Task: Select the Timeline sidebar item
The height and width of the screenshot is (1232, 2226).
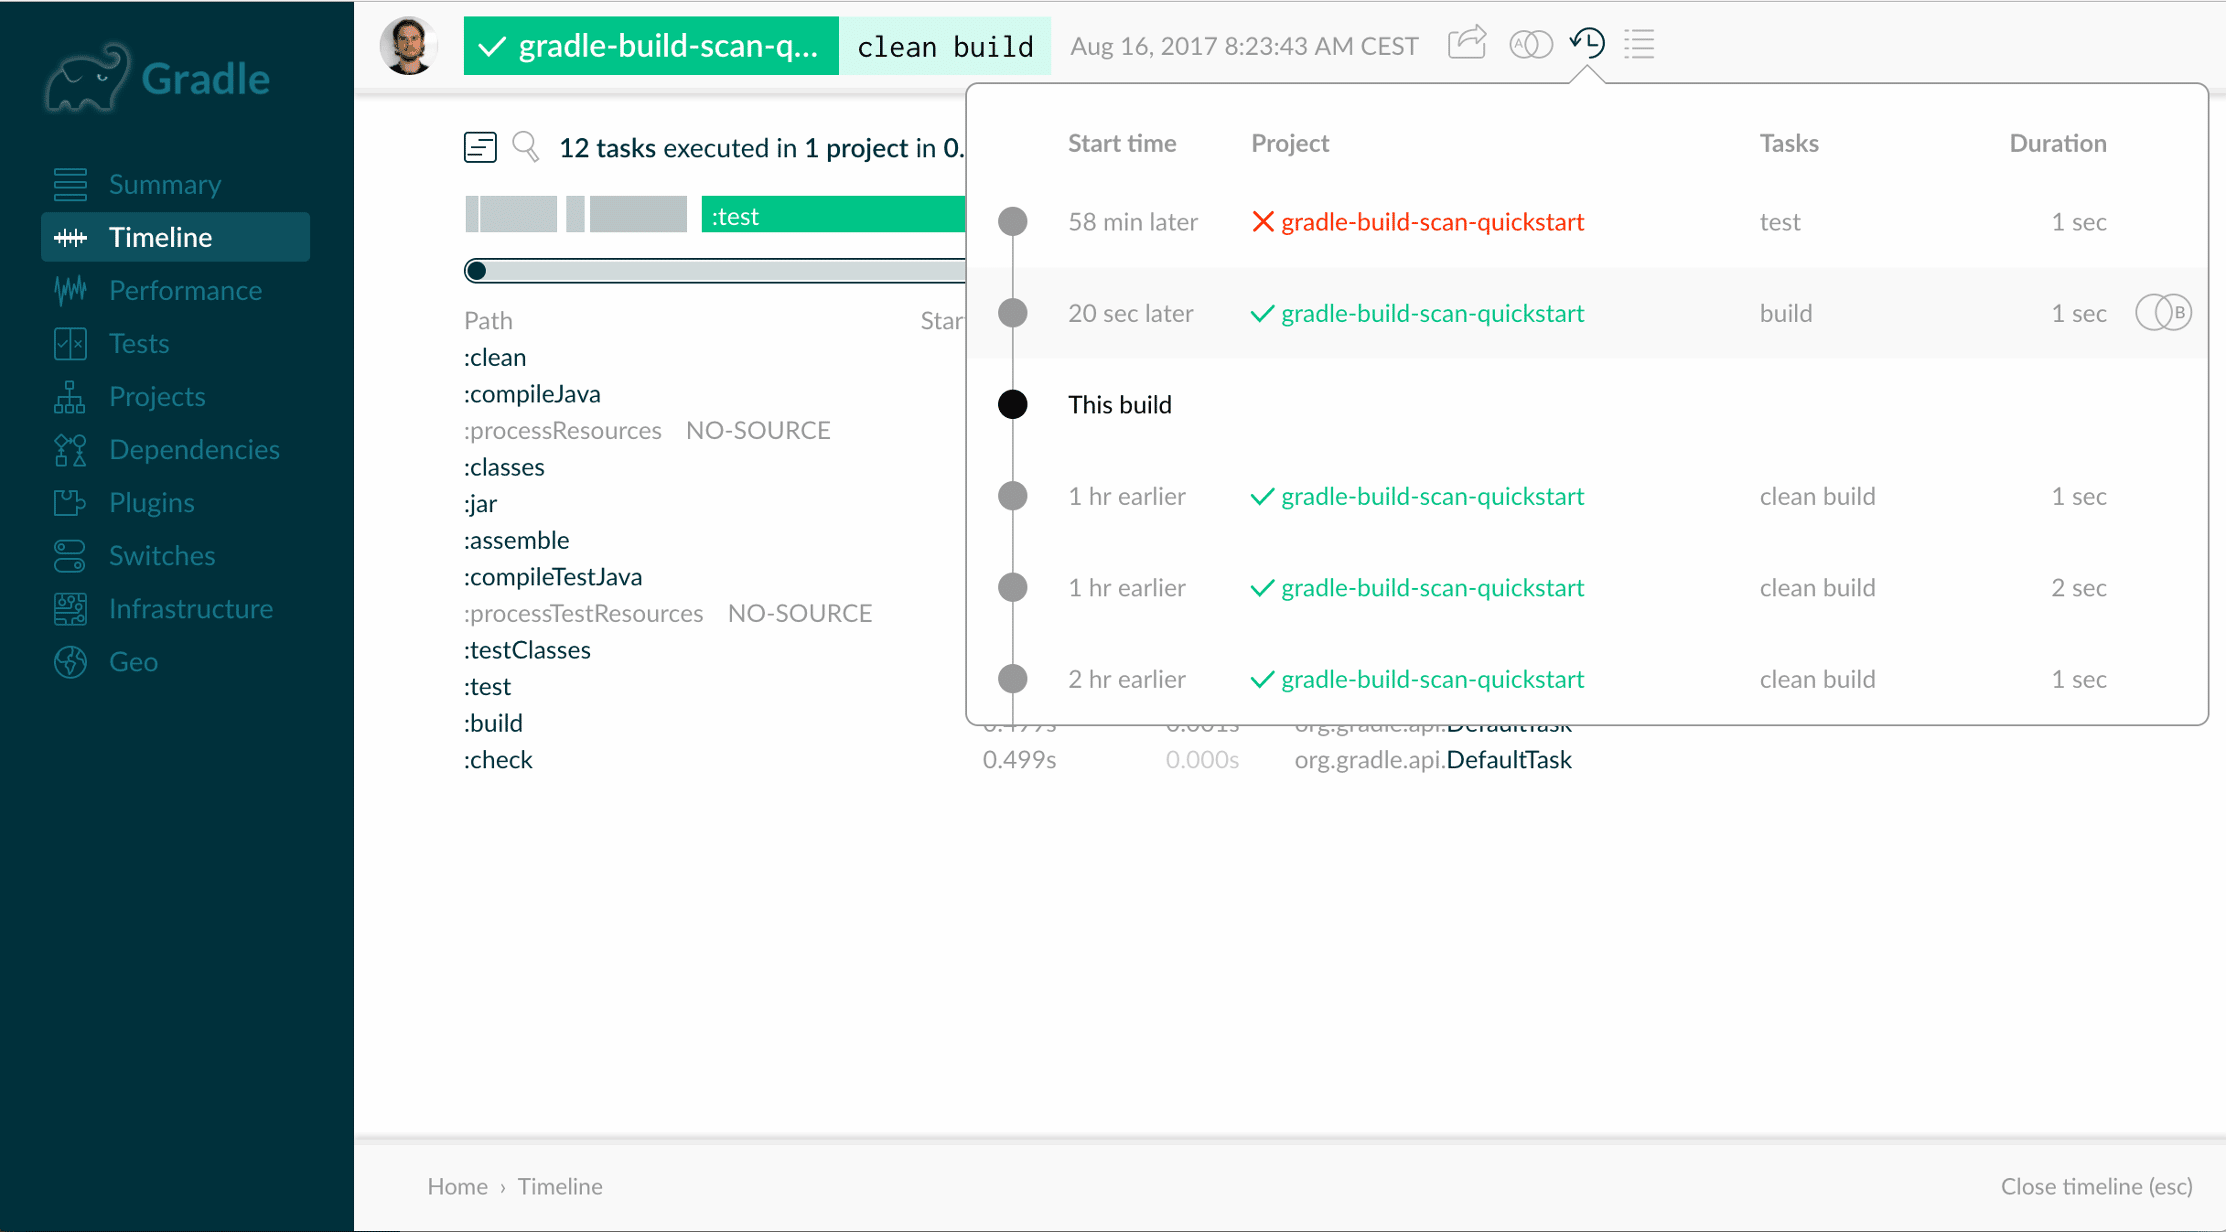Action: tap(175, 237)
